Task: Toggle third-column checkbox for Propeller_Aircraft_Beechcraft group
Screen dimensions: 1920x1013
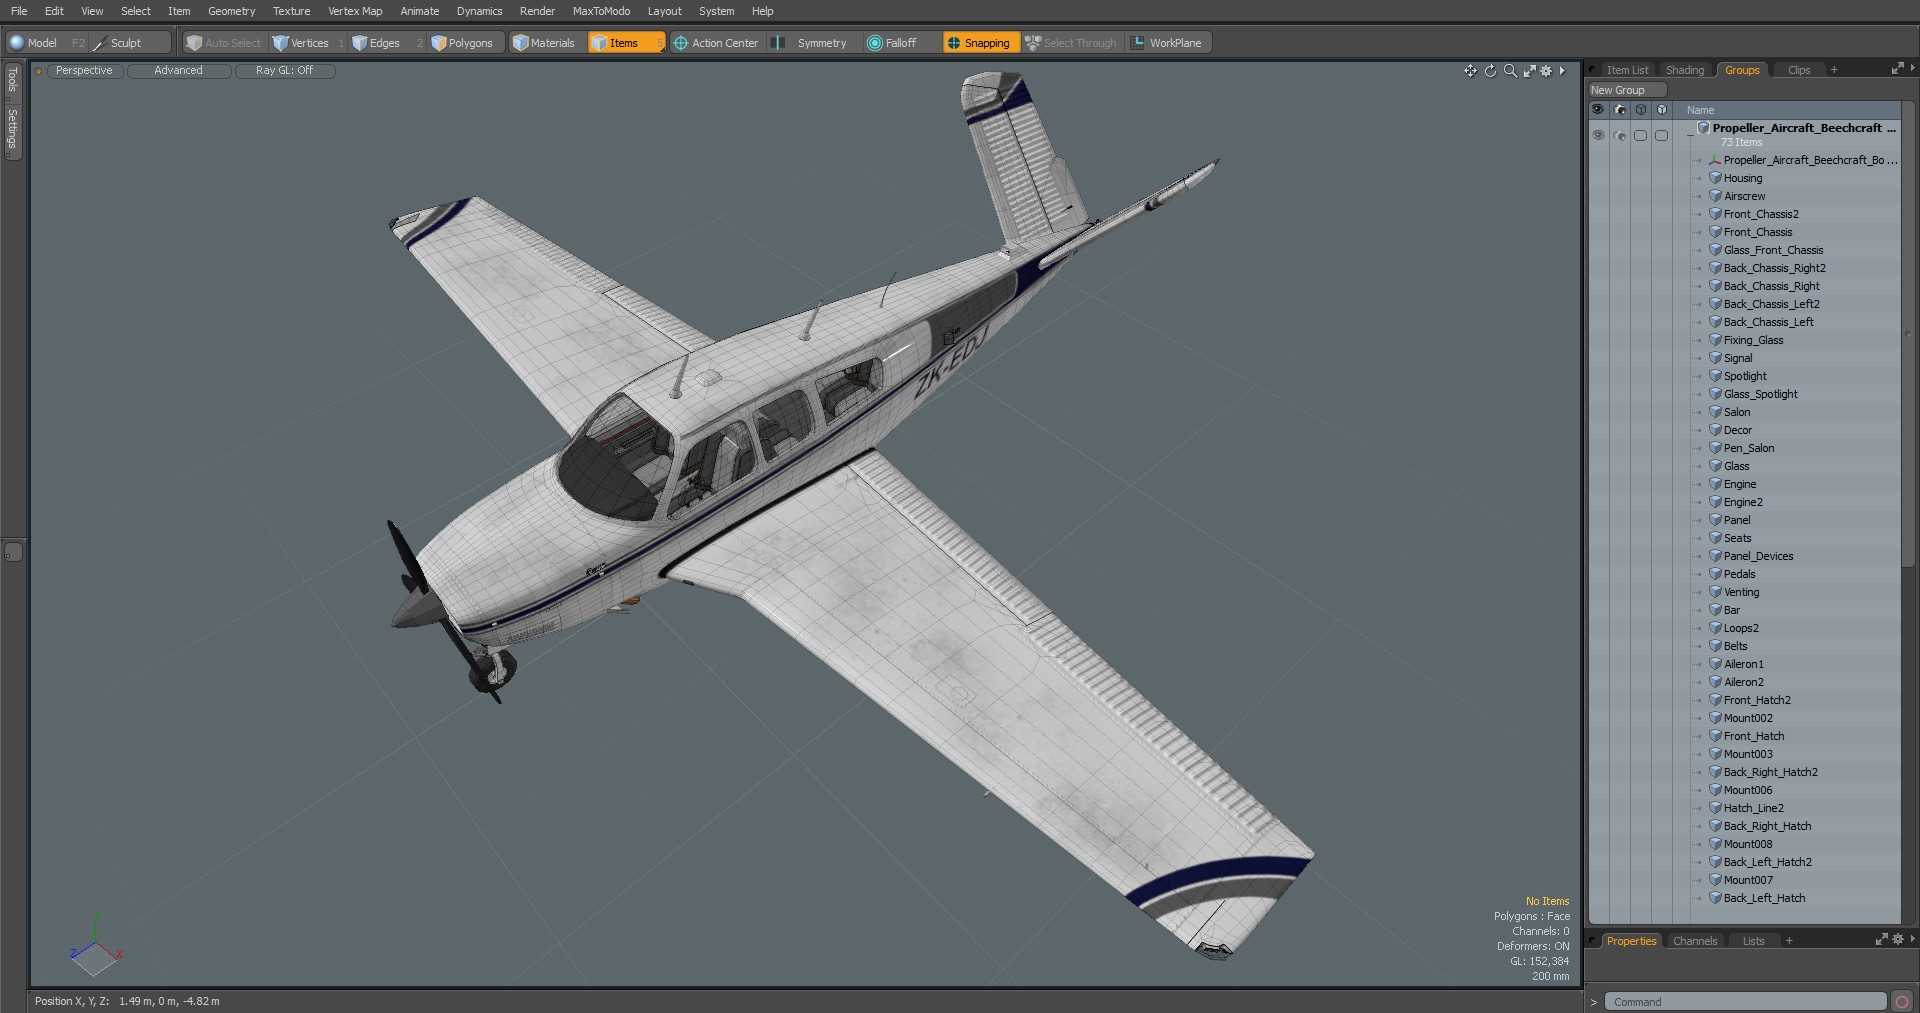Action: coord(1641,136)
